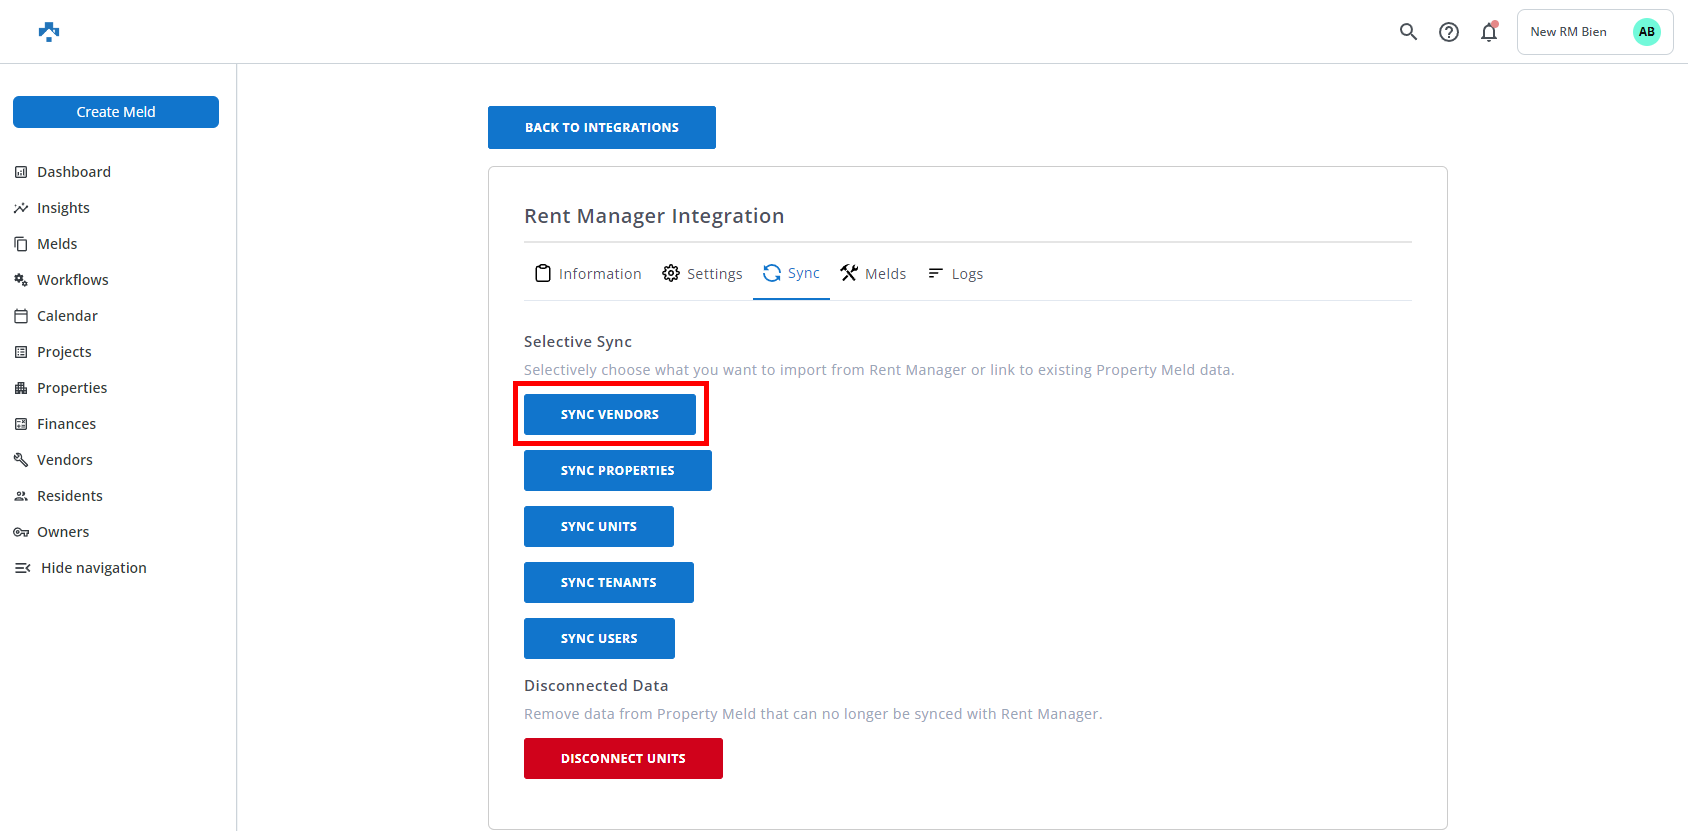
Task: Open Dashboard from the sidebar
Action: pos(73,172)
